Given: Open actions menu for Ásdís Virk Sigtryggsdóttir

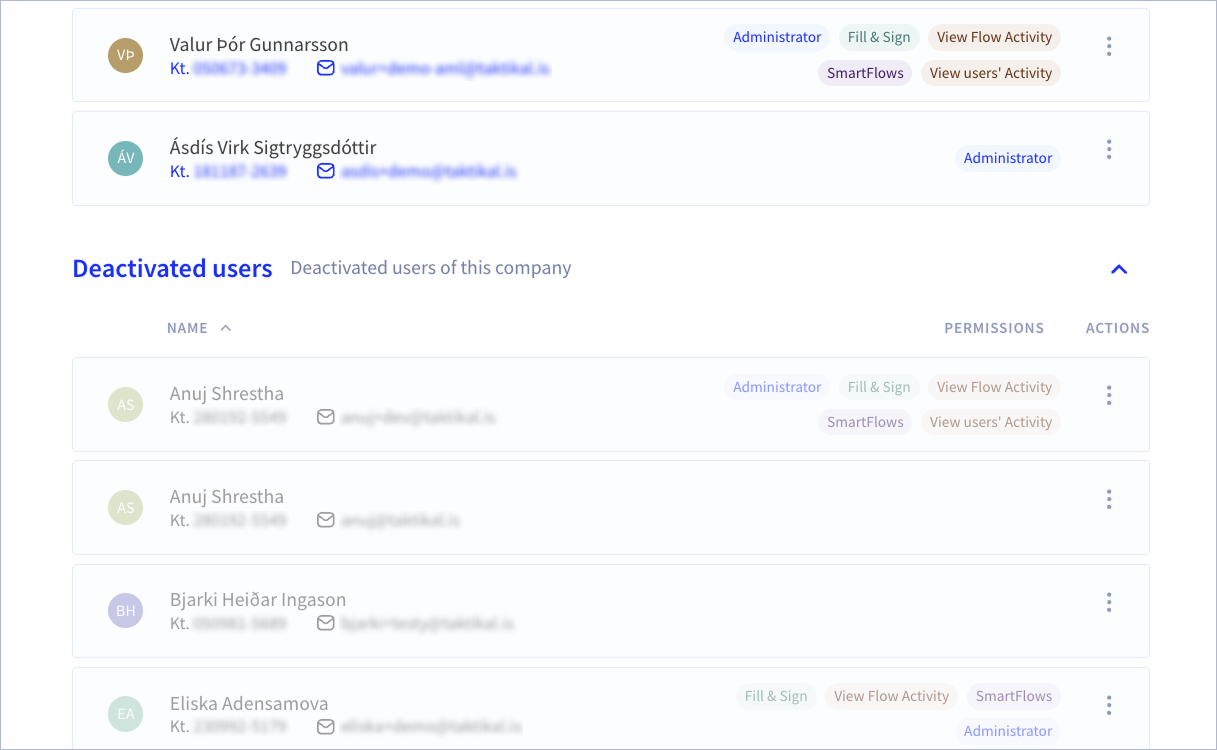Looking at the screenshot, I should (x=1109, y=149).
